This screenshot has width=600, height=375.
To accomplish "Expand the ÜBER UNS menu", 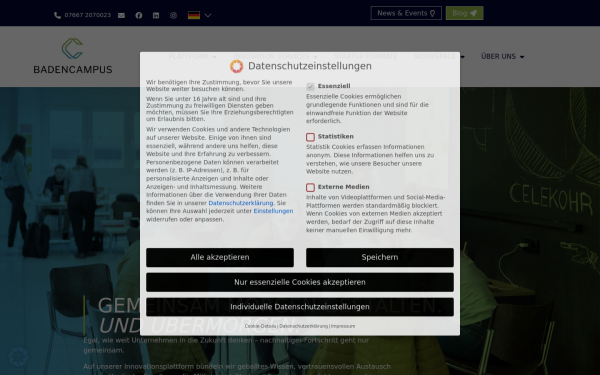I will click(502, 57).
